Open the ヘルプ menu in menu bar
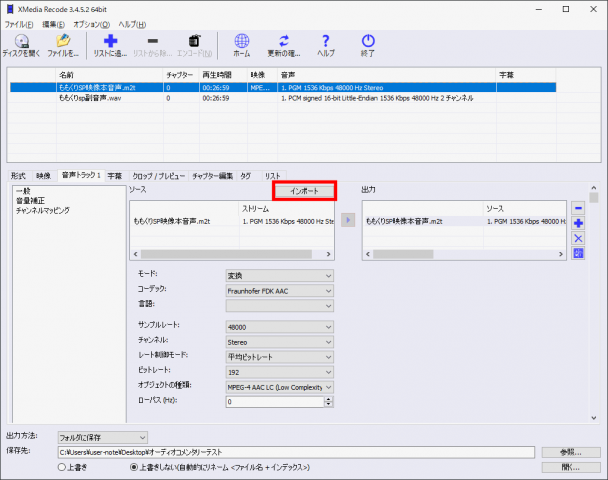608x480 pixels. click(132, 24)
